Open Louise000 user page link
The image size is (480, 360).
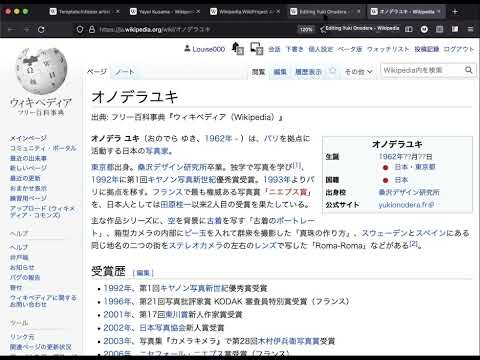coord(209,49)
